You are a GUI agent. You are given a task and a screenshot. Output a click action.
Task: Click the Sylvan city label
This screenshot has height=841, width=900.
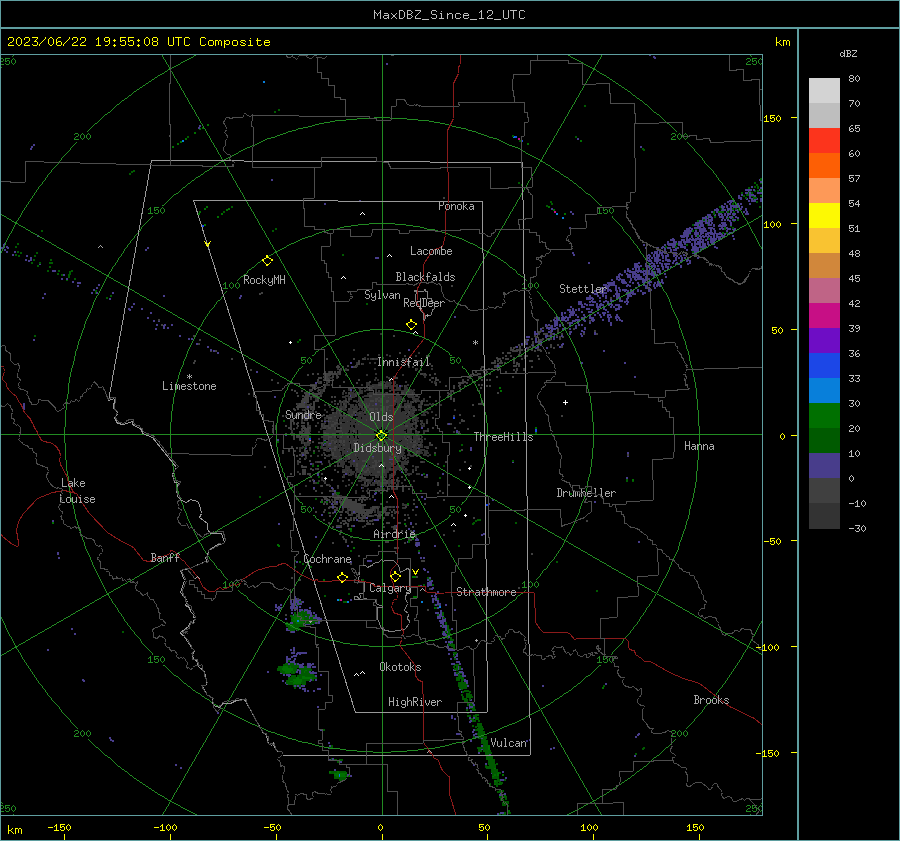click(382, 296)
